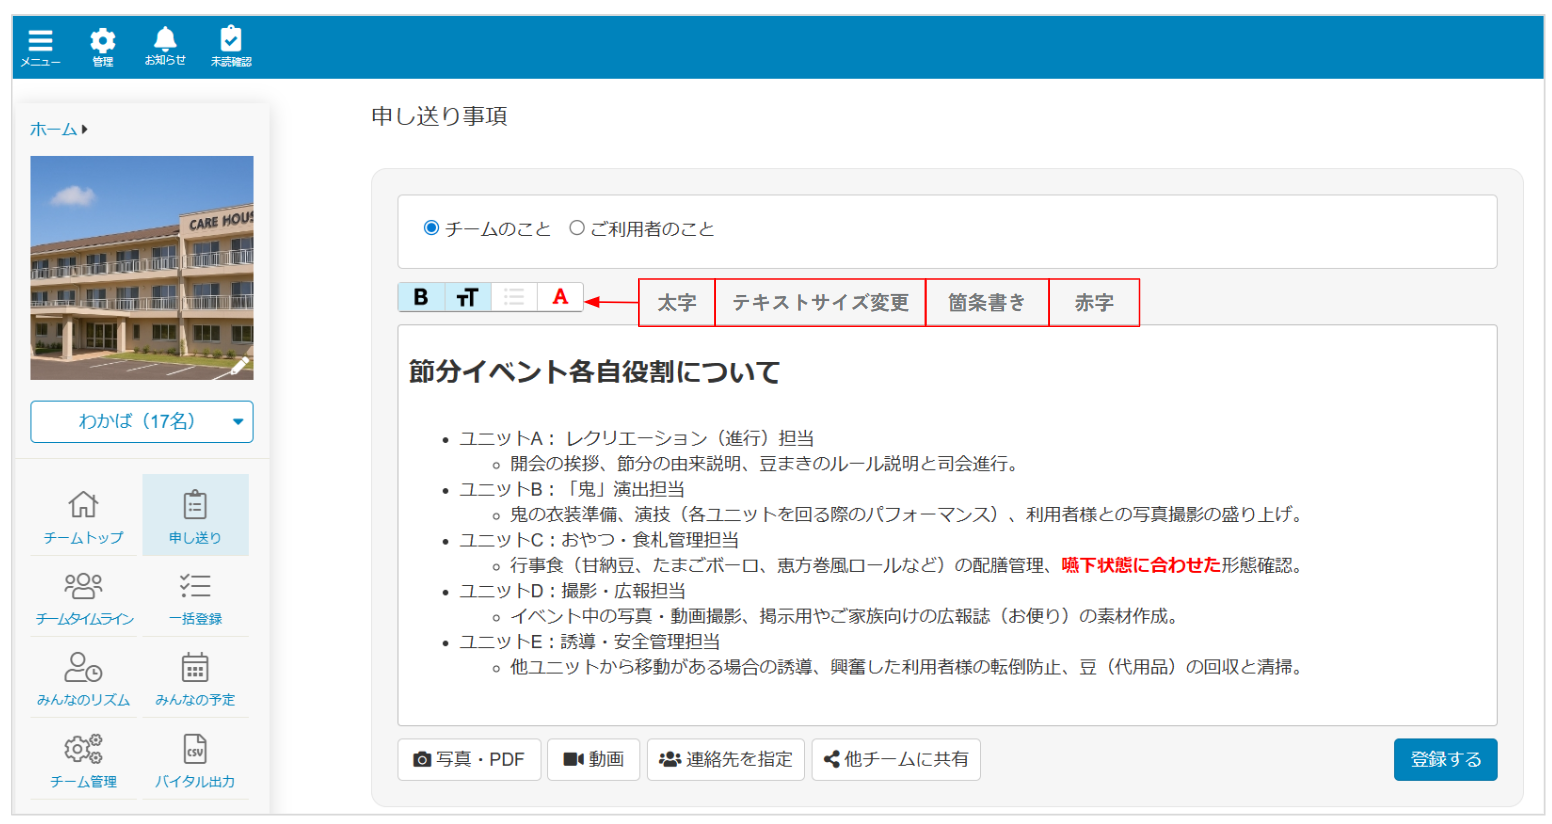Click red text 嚥下状態に合わせた
1552x824 pixels.
pyautogui.click(x=1141, y=565)
